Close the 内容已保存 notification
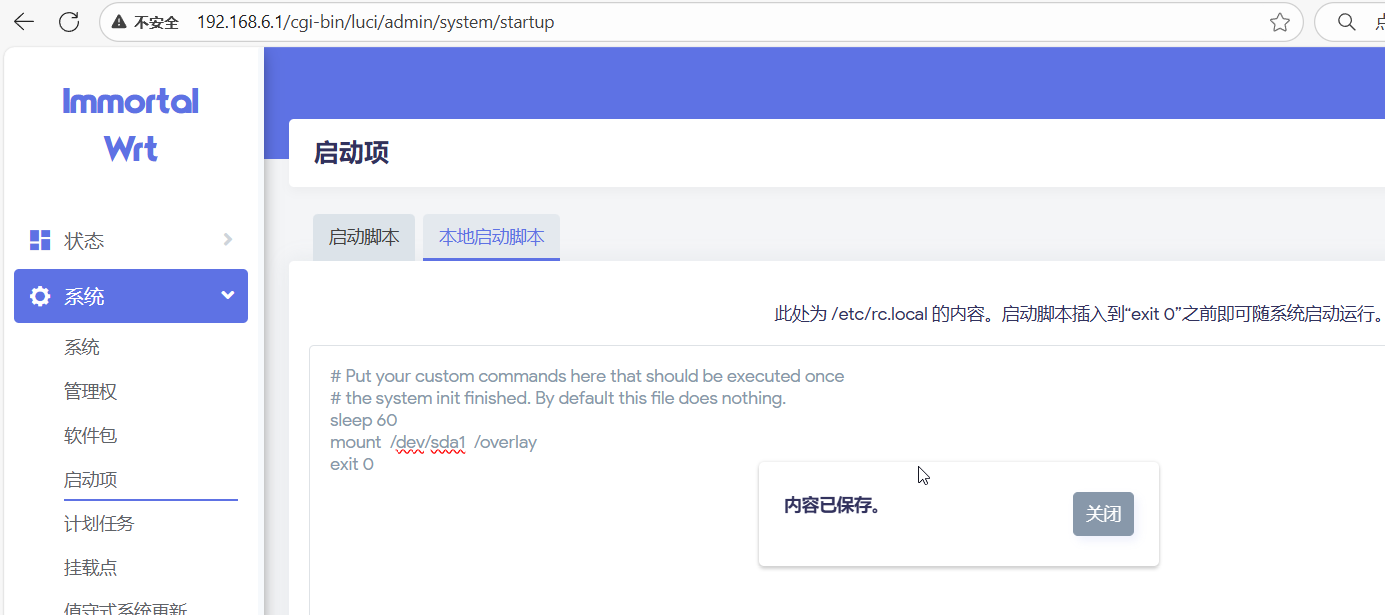 (1103, 514)
